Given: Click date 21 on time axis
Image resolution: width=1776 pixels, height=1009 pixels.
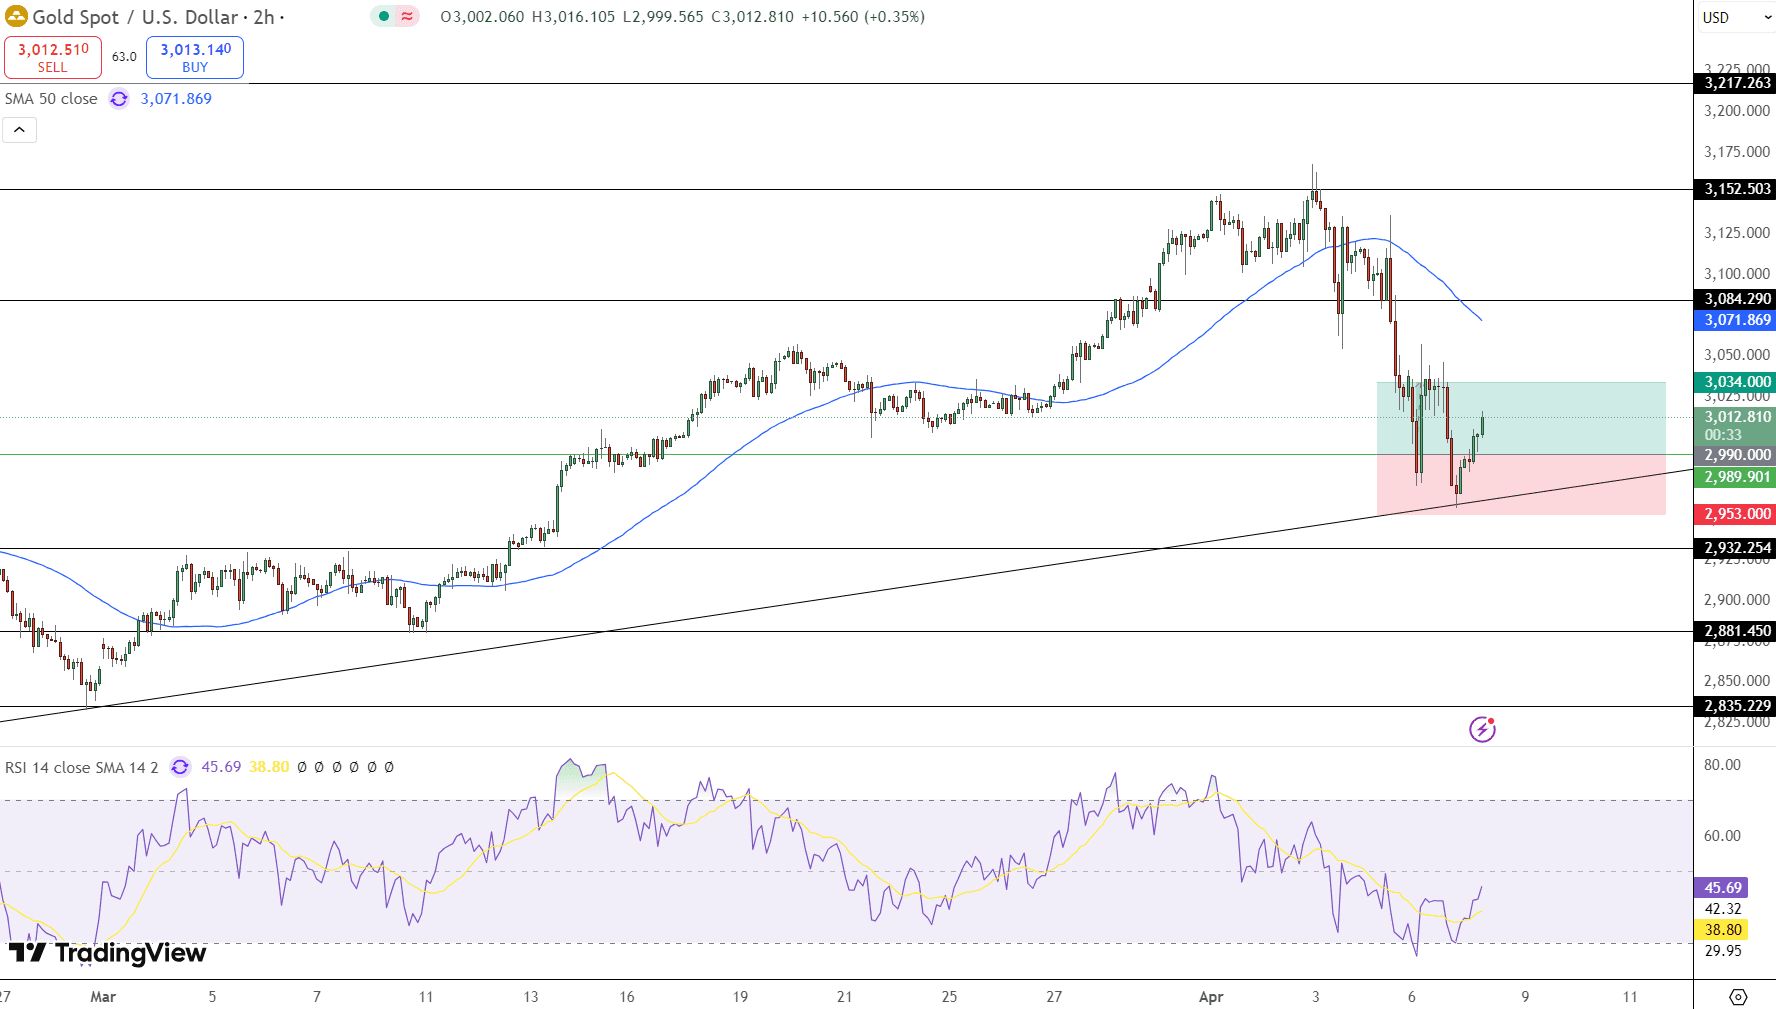Looking at the screenshot, I should 845,997.
